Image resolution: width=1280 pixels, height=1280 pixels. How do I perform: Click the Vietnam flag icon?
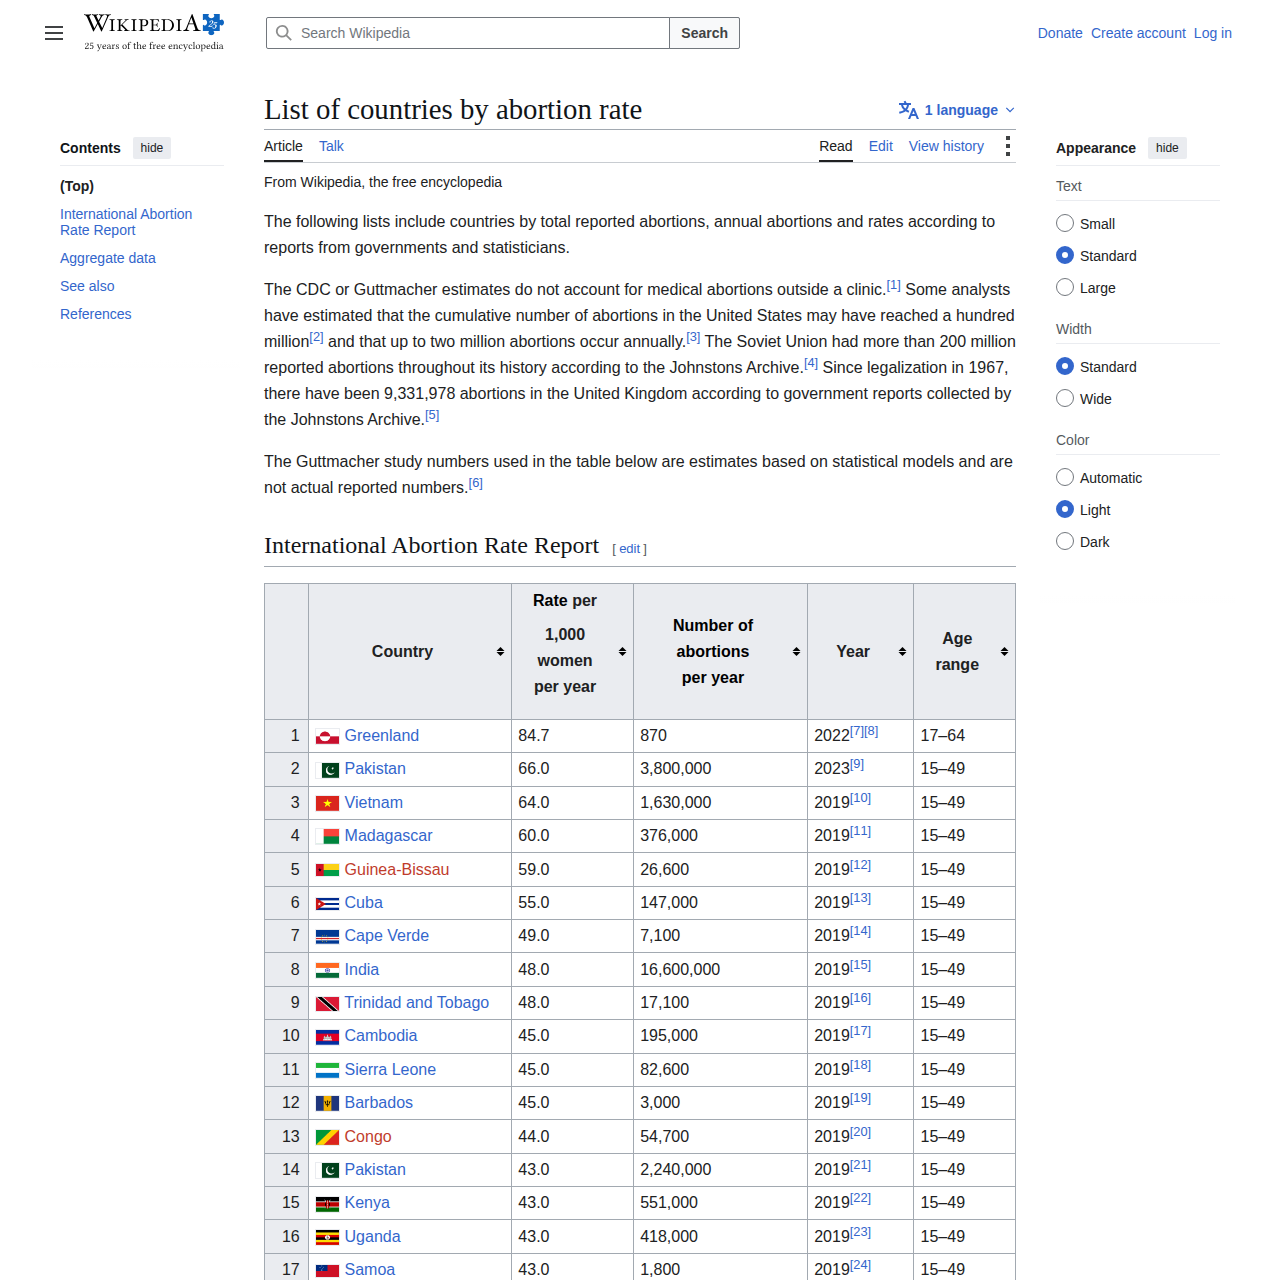327,803
